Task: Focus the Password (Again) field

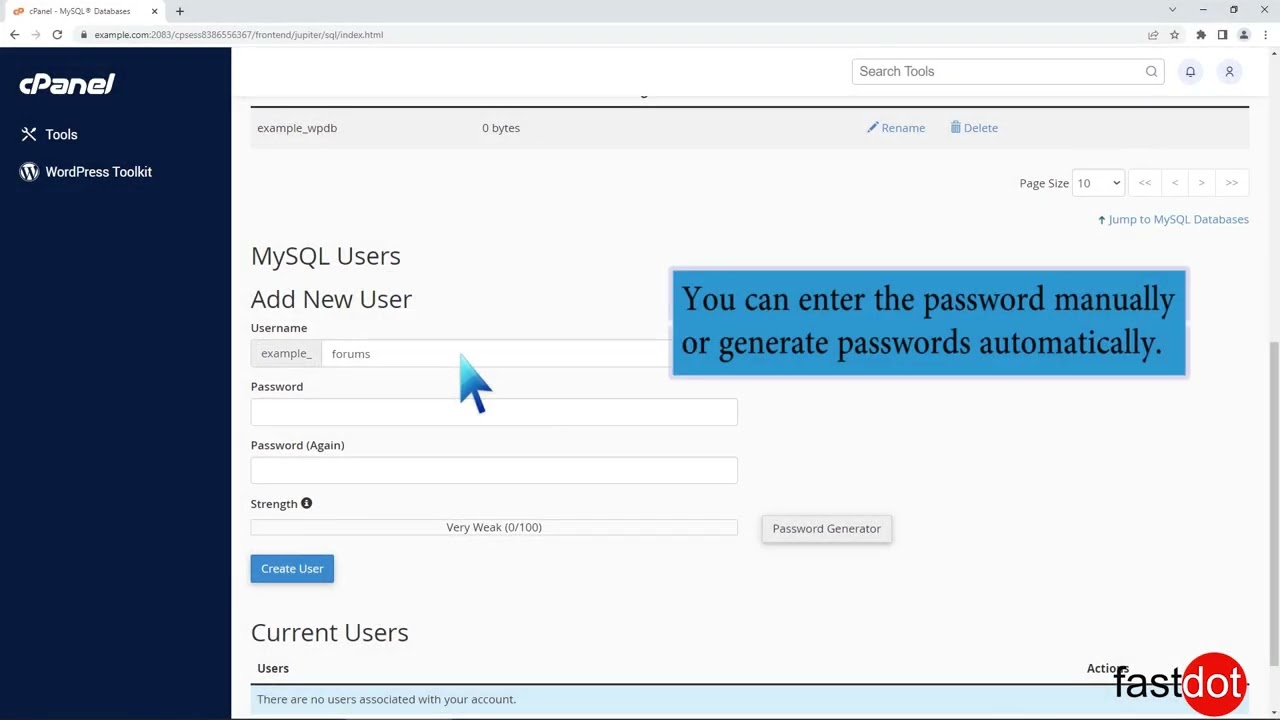Action: pyautogui.click(x=493, y=471)
